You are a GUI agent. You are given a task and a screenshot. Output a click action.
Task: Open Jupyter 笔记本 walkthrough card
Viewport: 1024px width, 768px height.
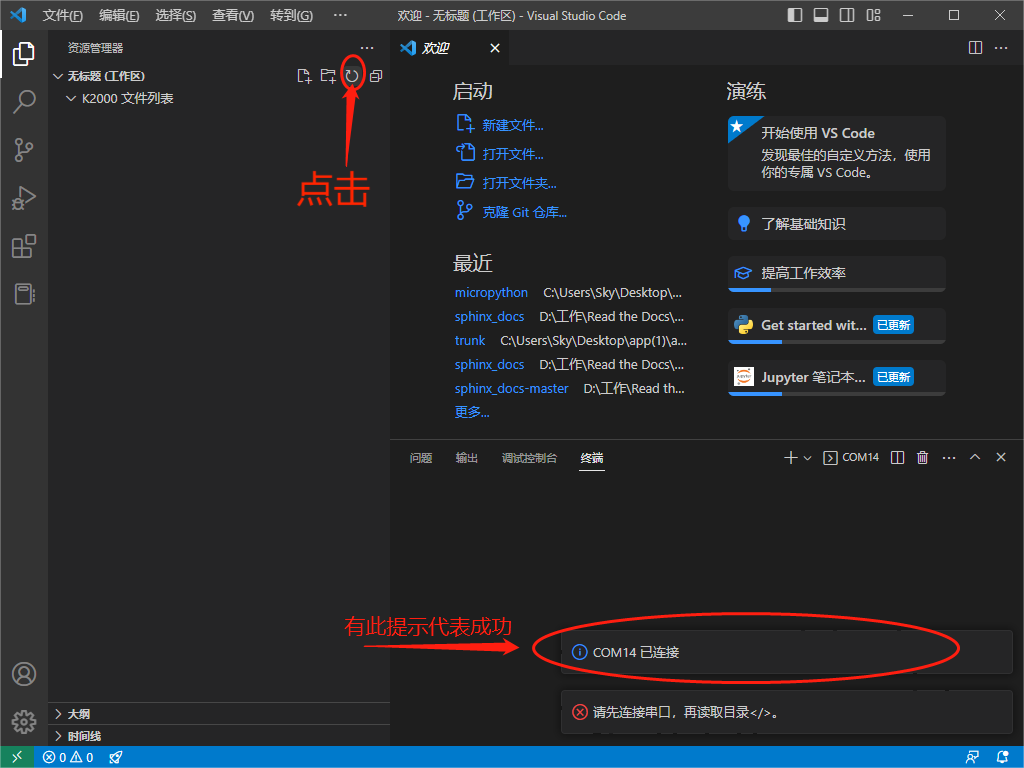pos(837,377)
